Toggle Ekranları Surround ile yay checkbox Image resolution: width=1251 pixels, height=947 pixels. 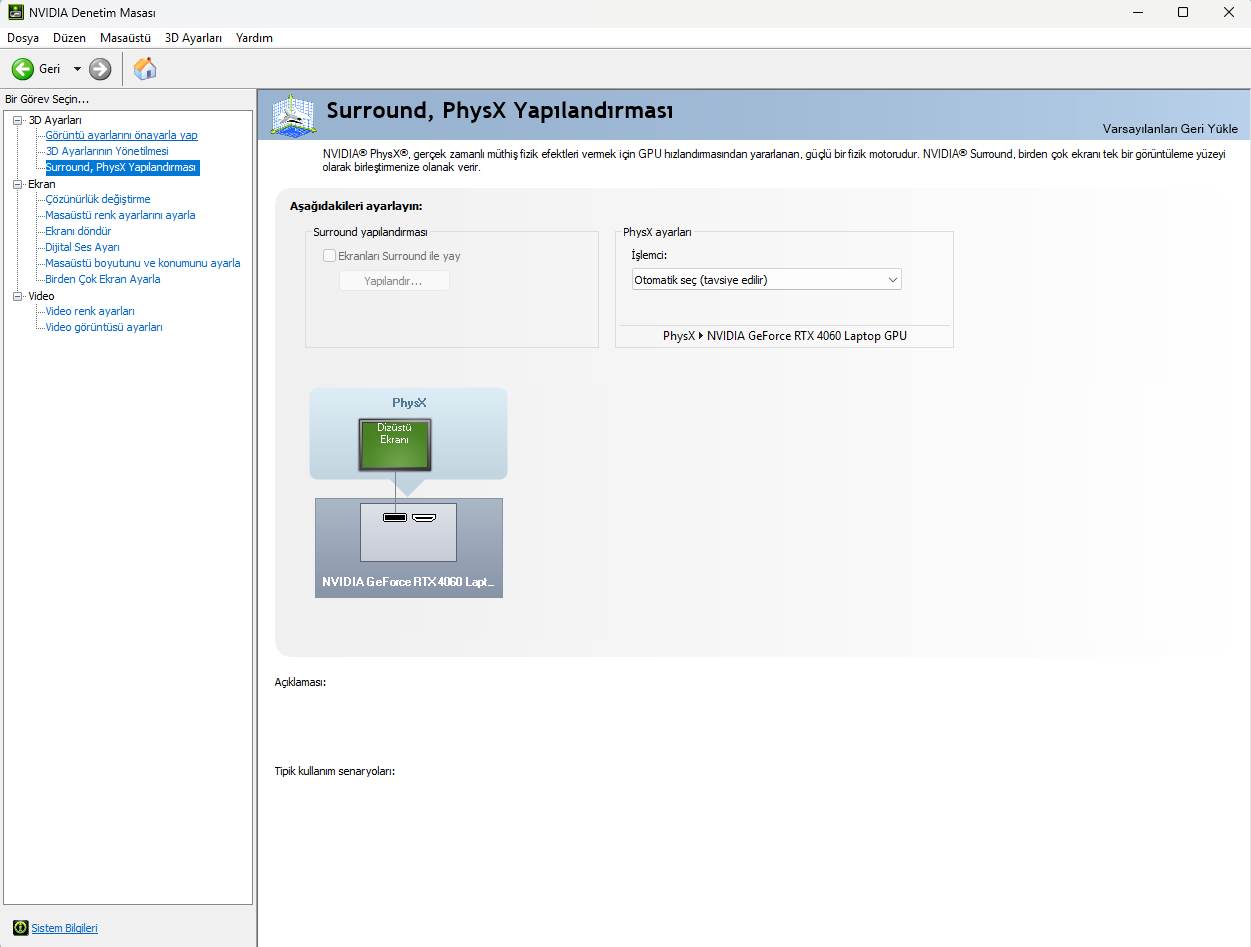tap(329, 256)
